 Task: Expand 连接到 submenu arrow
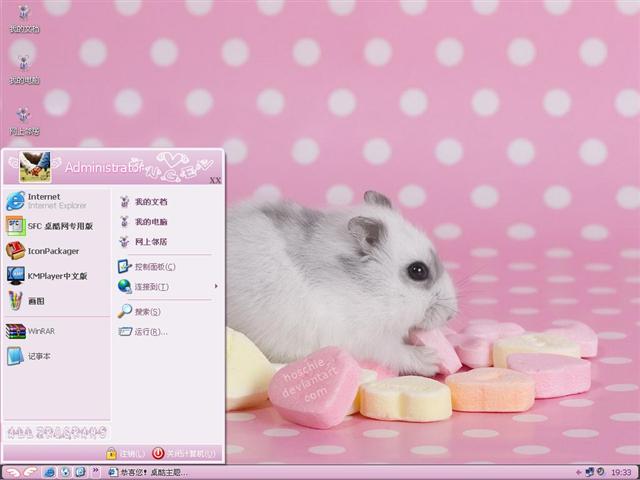click(215, 287)
